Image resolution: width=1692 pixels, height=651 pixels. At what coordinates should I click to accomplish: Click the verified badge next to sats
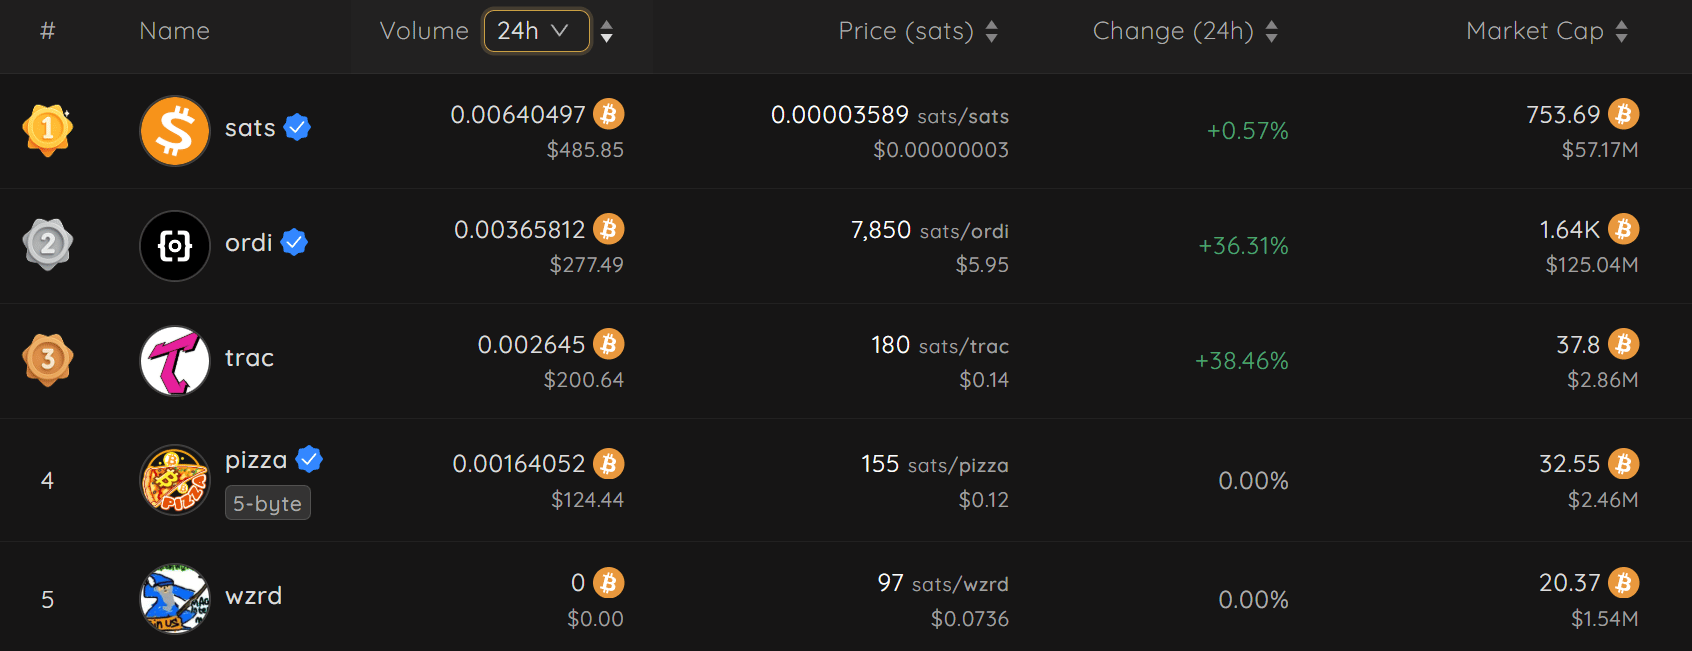[297, 127]
